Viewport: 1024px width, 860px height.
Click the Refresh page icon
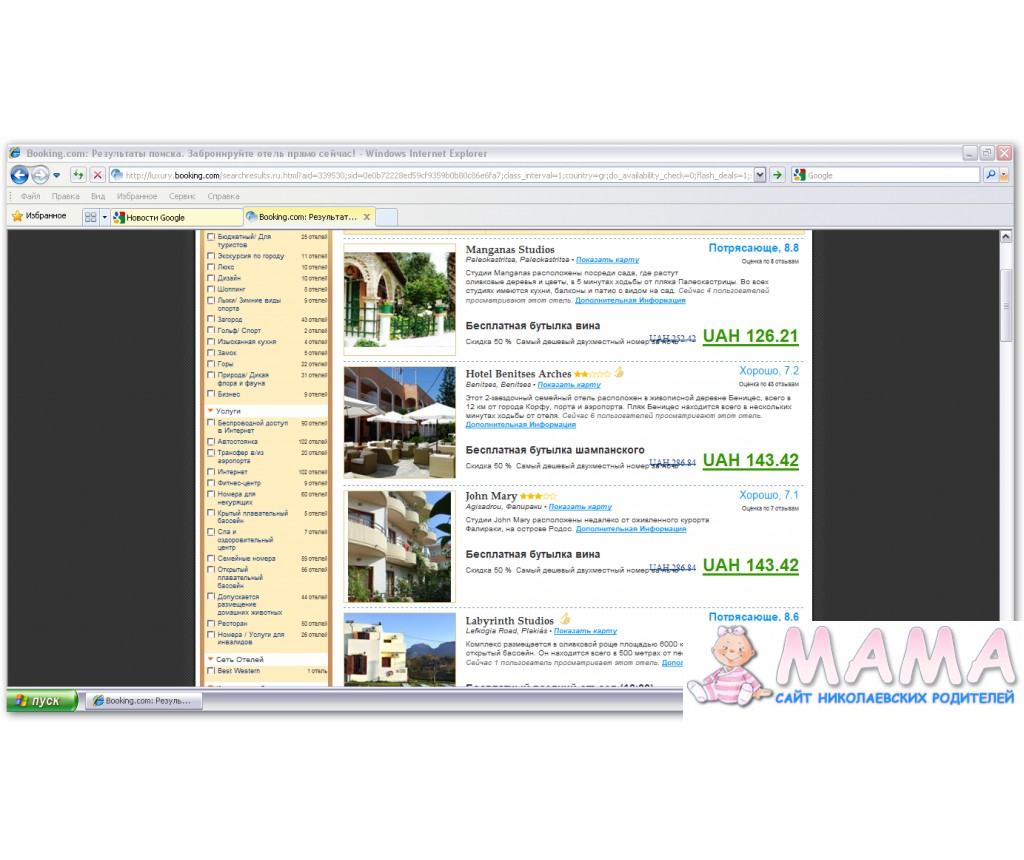tap(77, 175)
